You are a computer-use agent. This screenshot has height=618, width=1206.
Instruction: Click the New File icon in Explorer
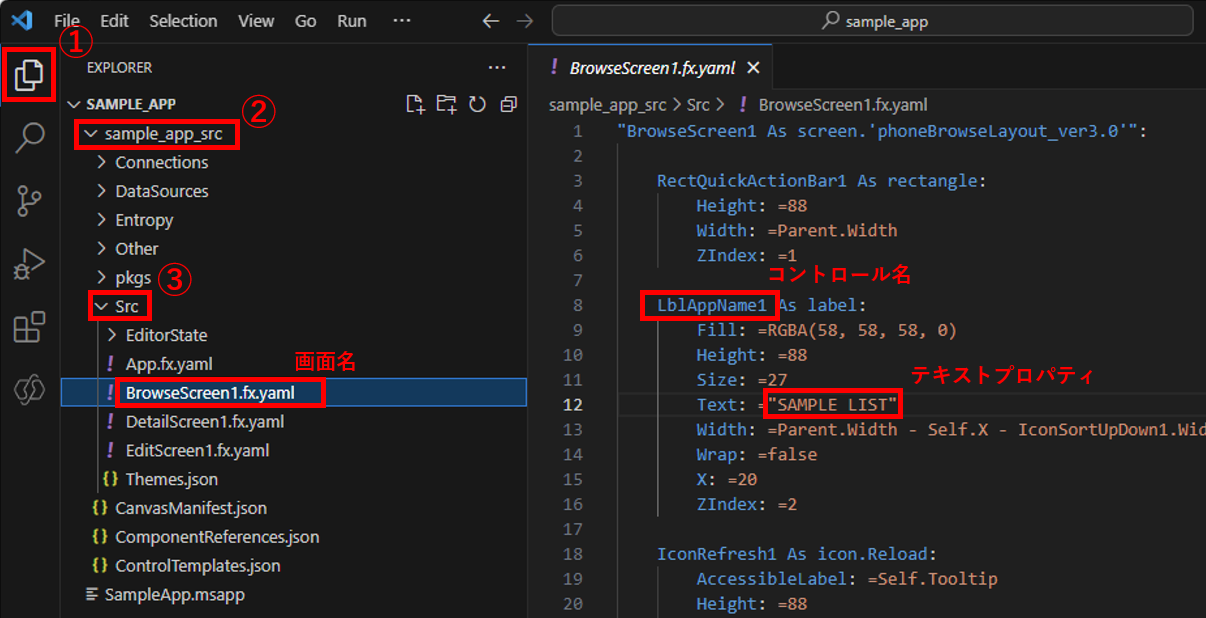point(415,104)
